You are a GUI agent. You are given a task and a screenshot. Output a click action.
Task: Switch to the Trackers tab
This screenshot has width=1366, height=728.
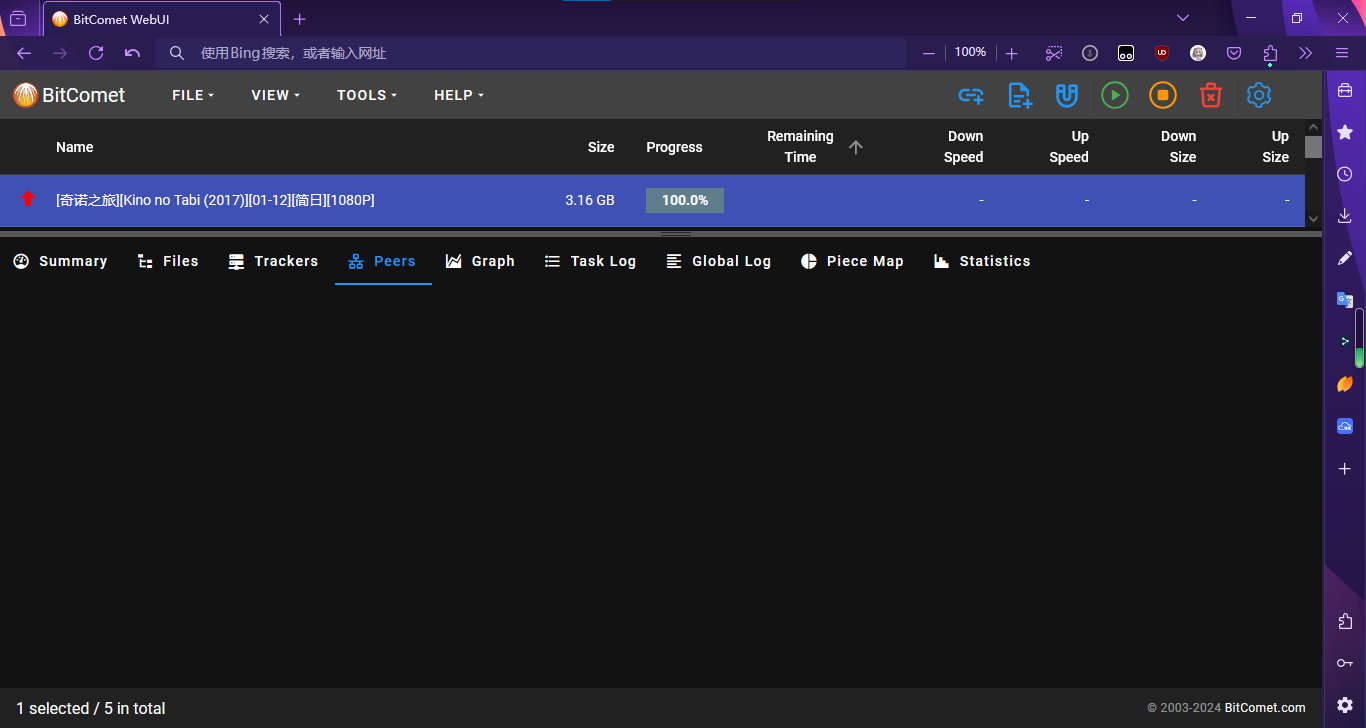tap(273, 261)
